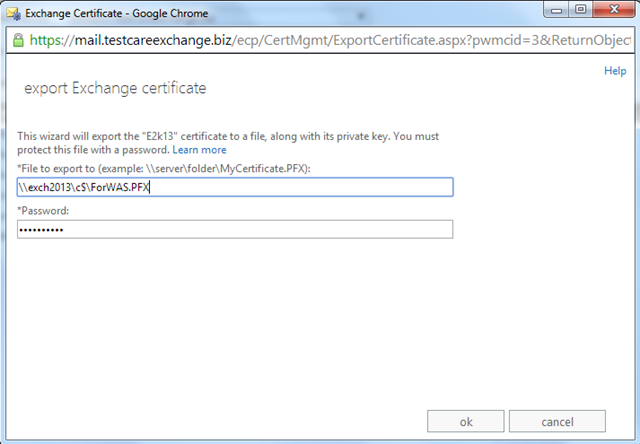The width and height of the screenshot is (640, 444).
Task: Open the Learn more link
Action: pyautogui.click(x=199, y=150)
